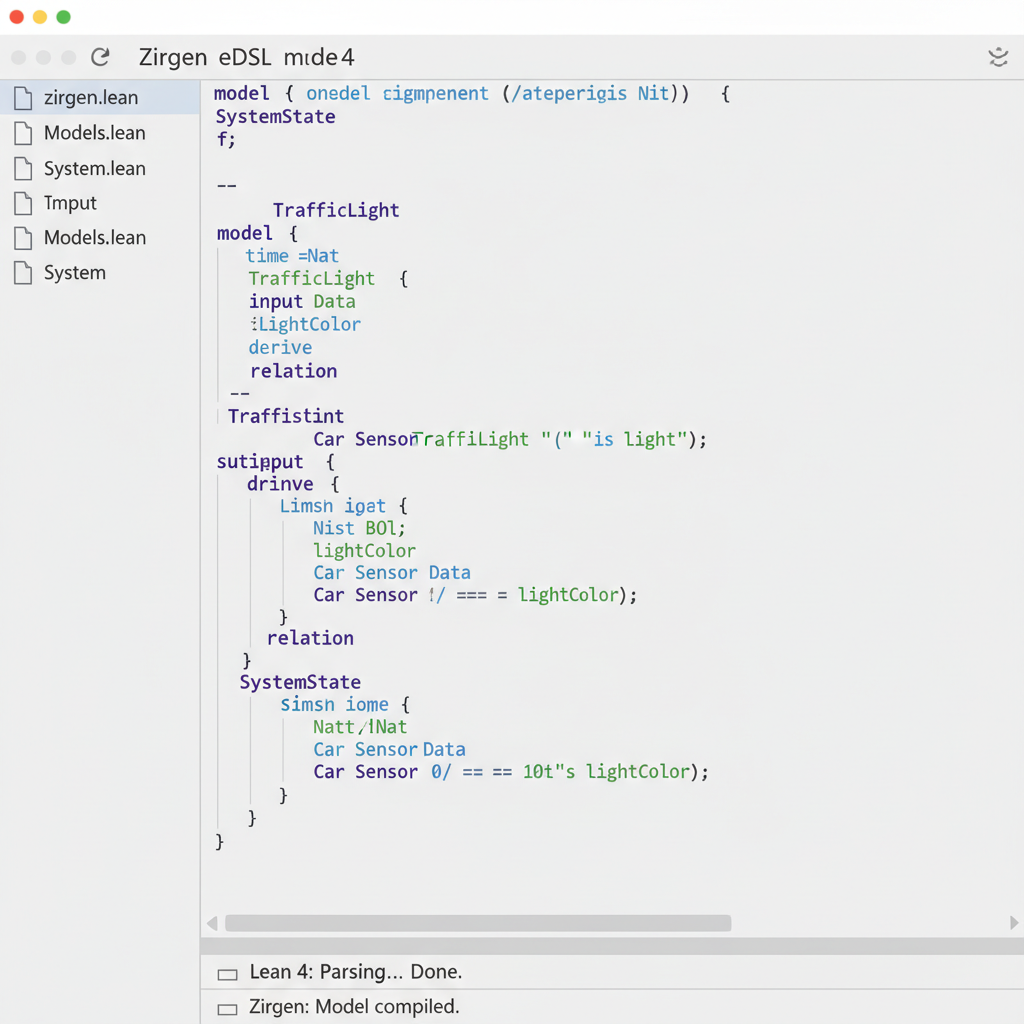The height and width of the screenshot is (1024, 1024).
Task: Click the file icon beside System.lean
Action: [x=21, y=168]
